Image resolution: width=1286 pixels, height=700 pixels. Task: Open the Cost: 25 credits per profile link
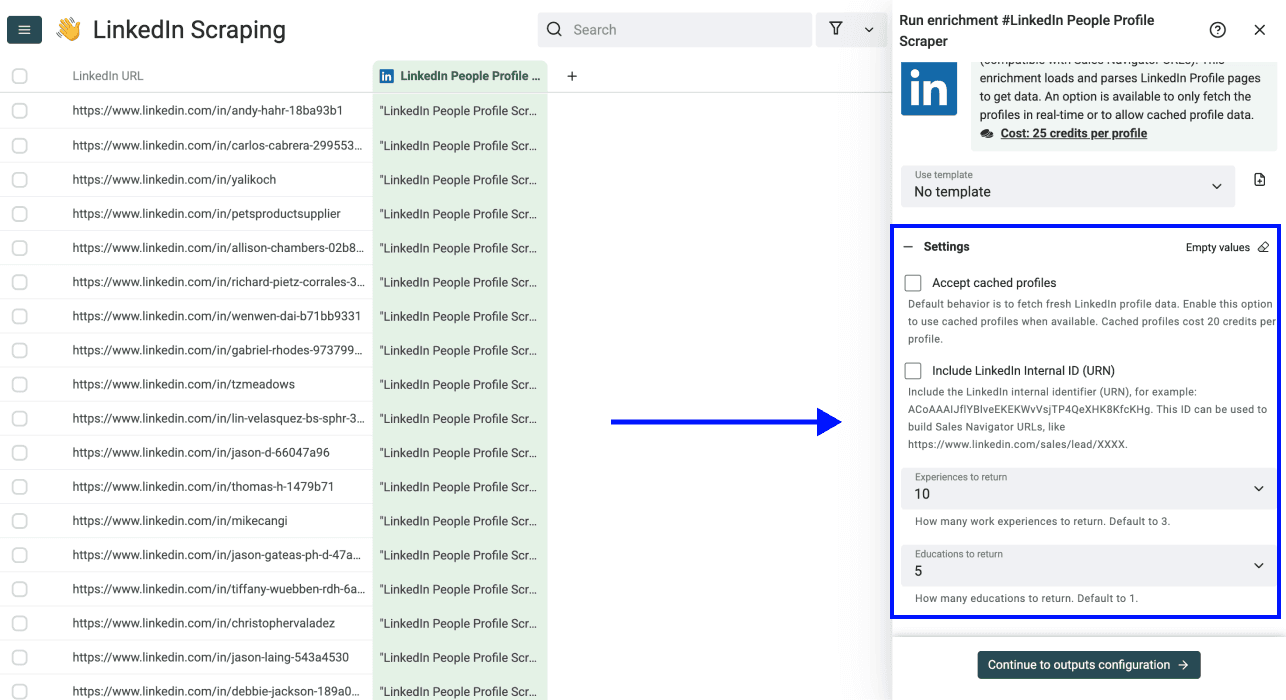(1073, 132)
